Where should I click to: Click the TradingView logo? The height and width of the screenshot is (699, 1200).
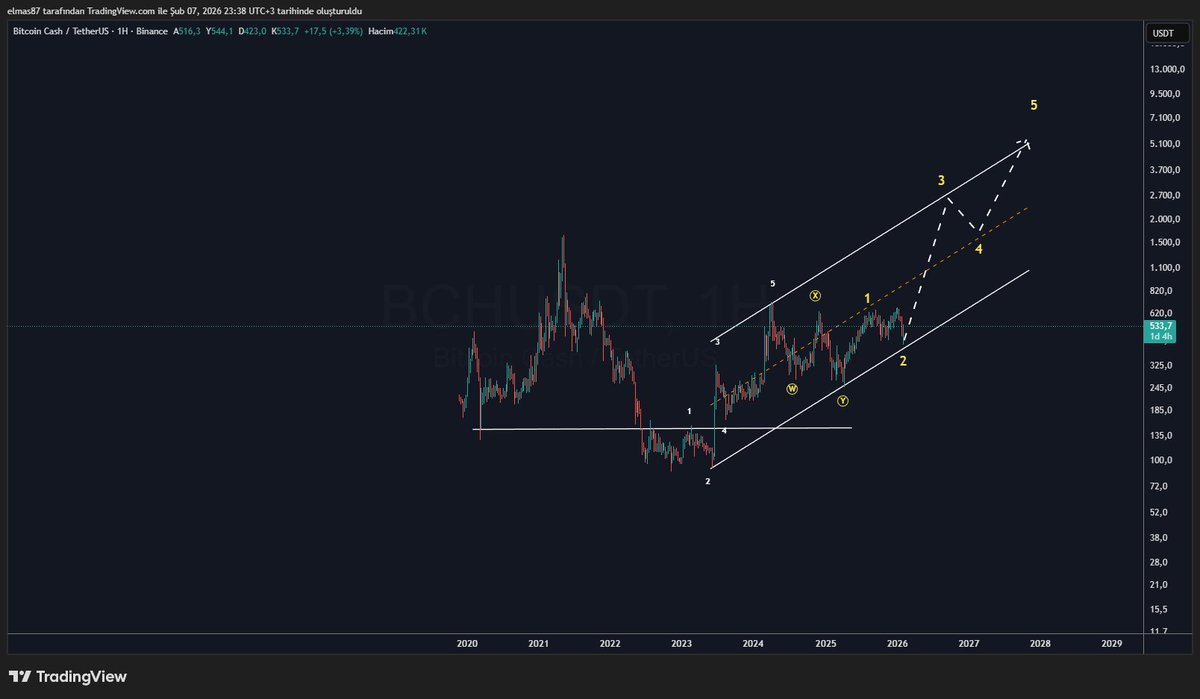coord(69,677)
